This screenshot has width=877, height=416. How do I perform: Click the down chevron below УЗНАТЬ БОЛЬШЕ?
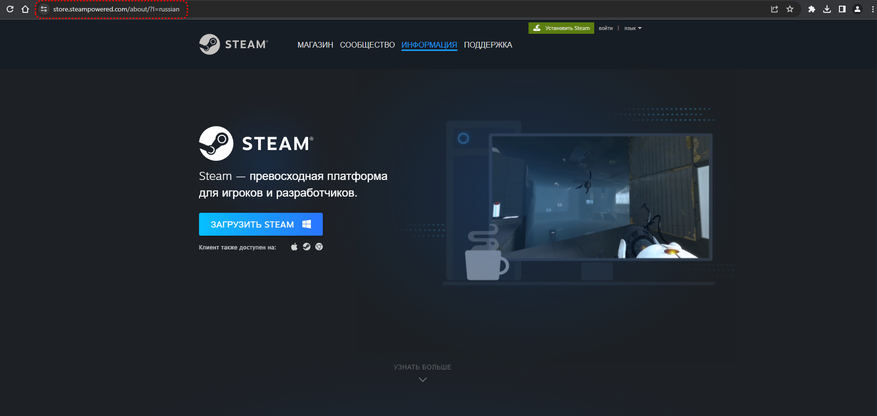(x=423, y=380)
